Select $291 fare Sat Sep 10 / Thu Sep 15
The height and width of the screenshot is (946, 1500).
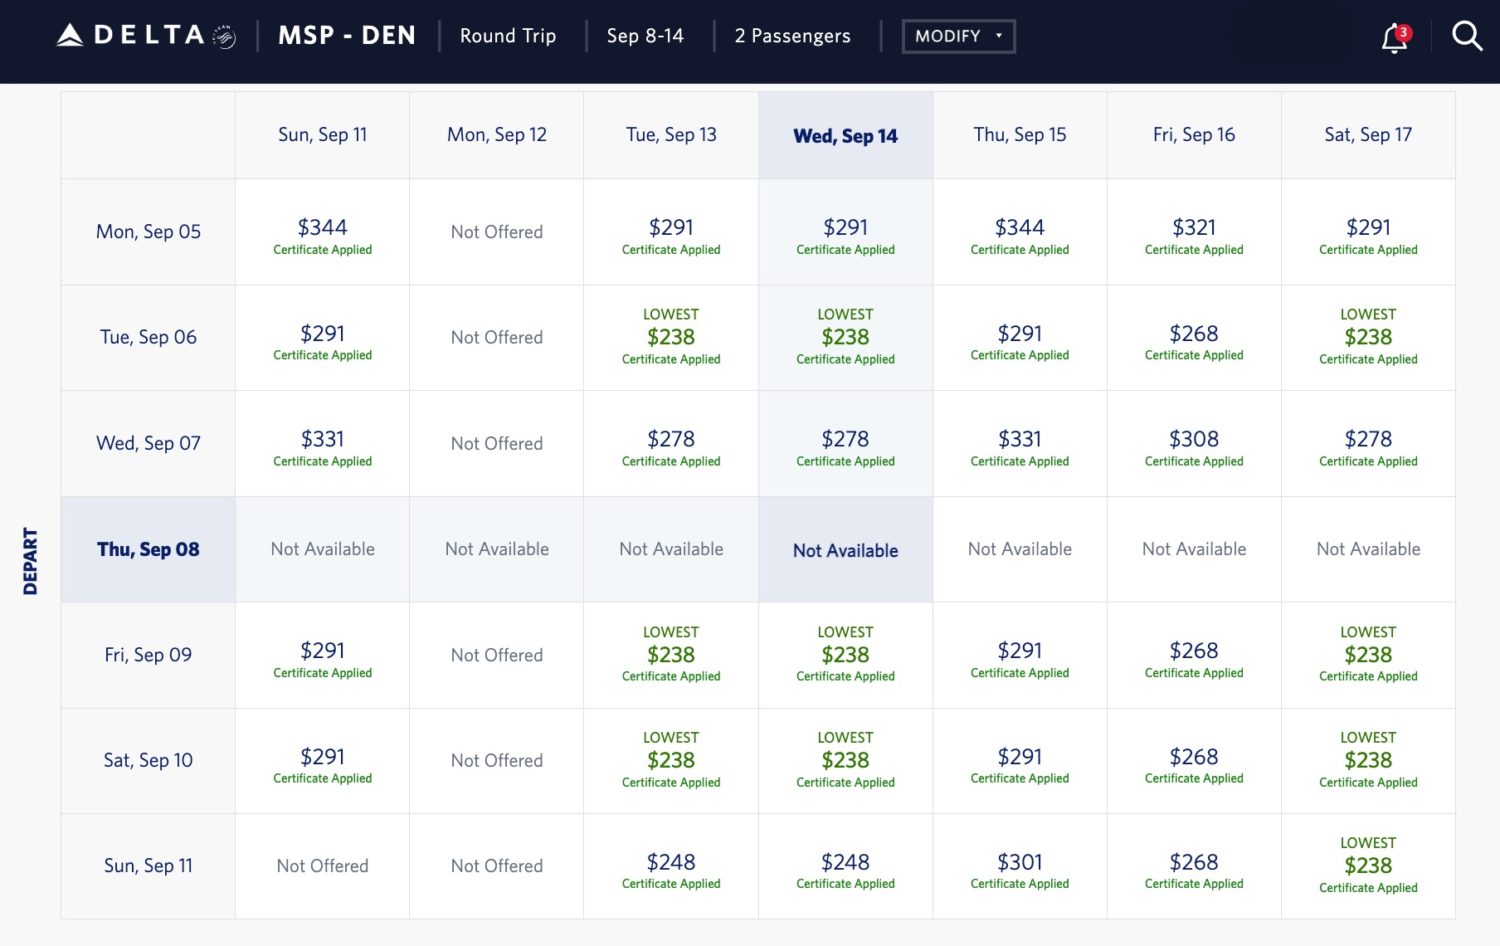[1020, 761]
